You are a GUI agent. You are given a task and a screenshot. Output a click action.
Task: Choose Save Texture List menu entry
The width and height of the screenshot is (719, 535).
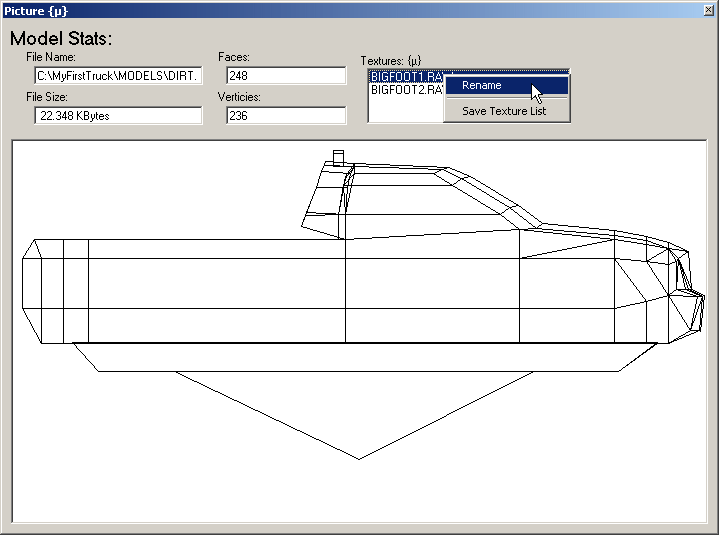pos(504,111)
